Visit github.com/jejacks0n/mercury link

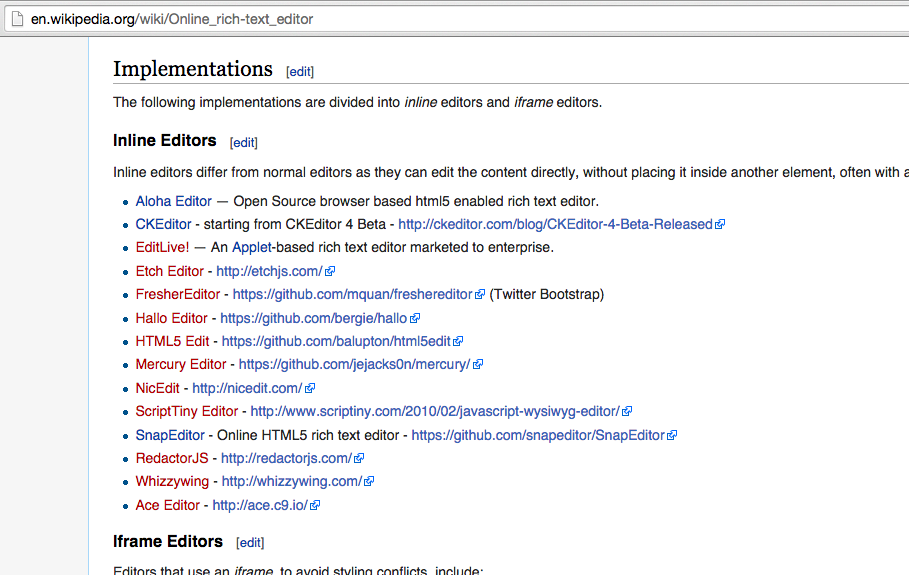pyautogui.click(x=354, y=365)
